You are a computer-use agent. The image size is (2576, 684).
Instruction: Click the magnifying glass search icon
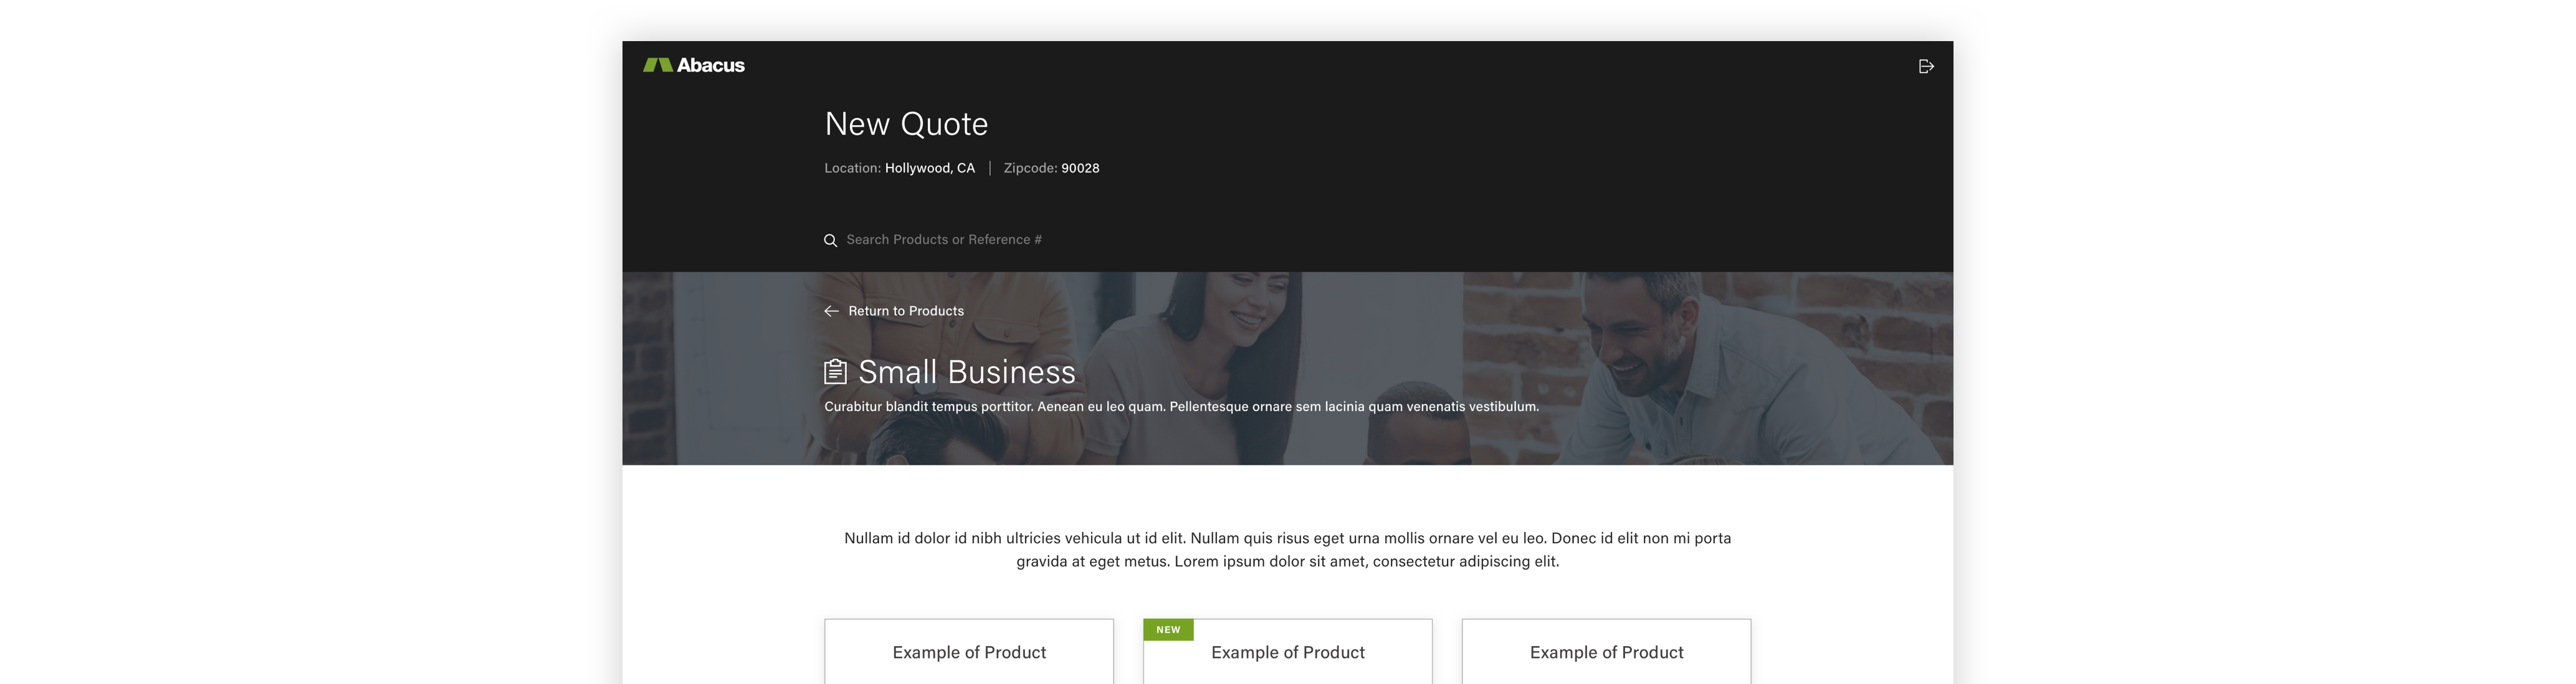click(x=830, y=240)
